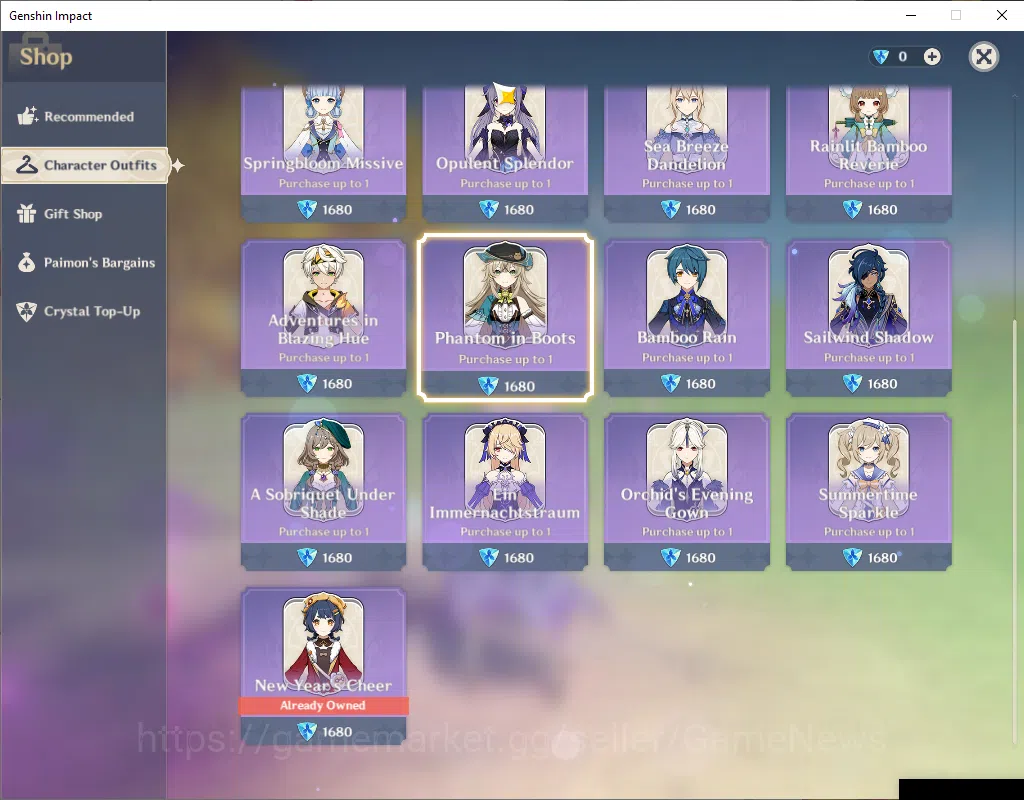
Task: Click the 1680 price under Sailwind Shadow
Action: pos(882,384)
